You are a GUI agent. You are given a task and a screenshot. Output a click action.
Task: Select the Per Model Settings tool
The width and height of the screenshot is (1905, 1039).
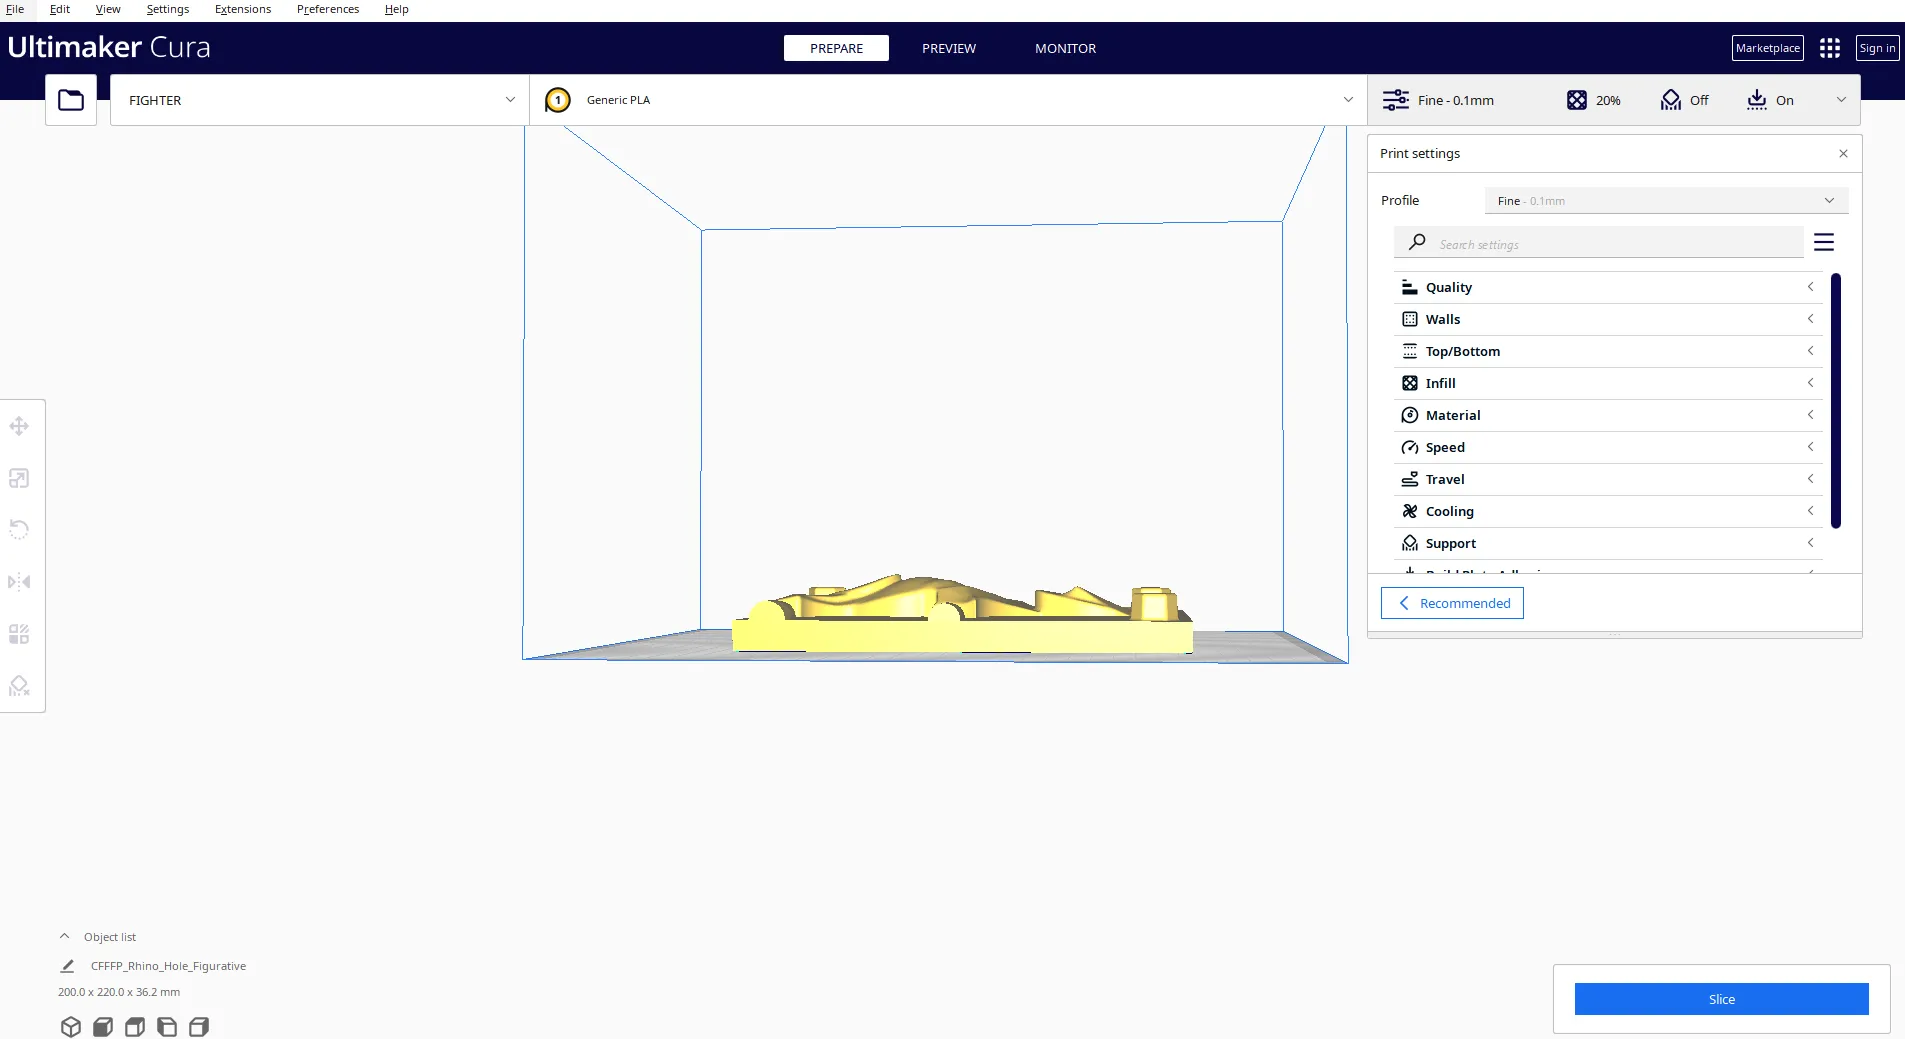[x=19, y=634]
